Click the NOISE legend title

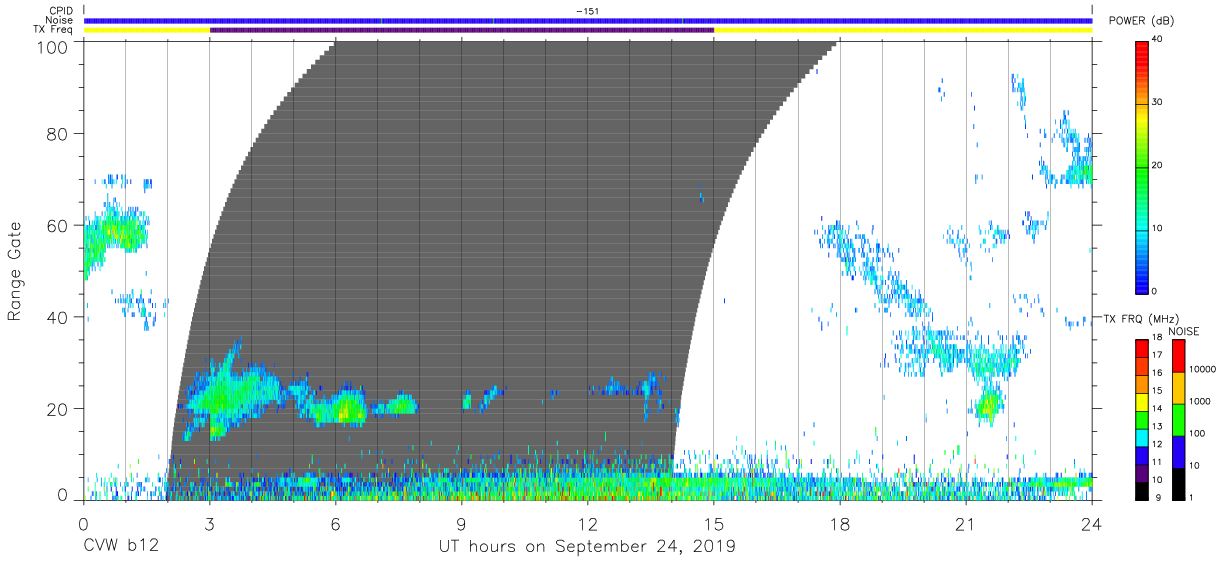(1183, 332)
